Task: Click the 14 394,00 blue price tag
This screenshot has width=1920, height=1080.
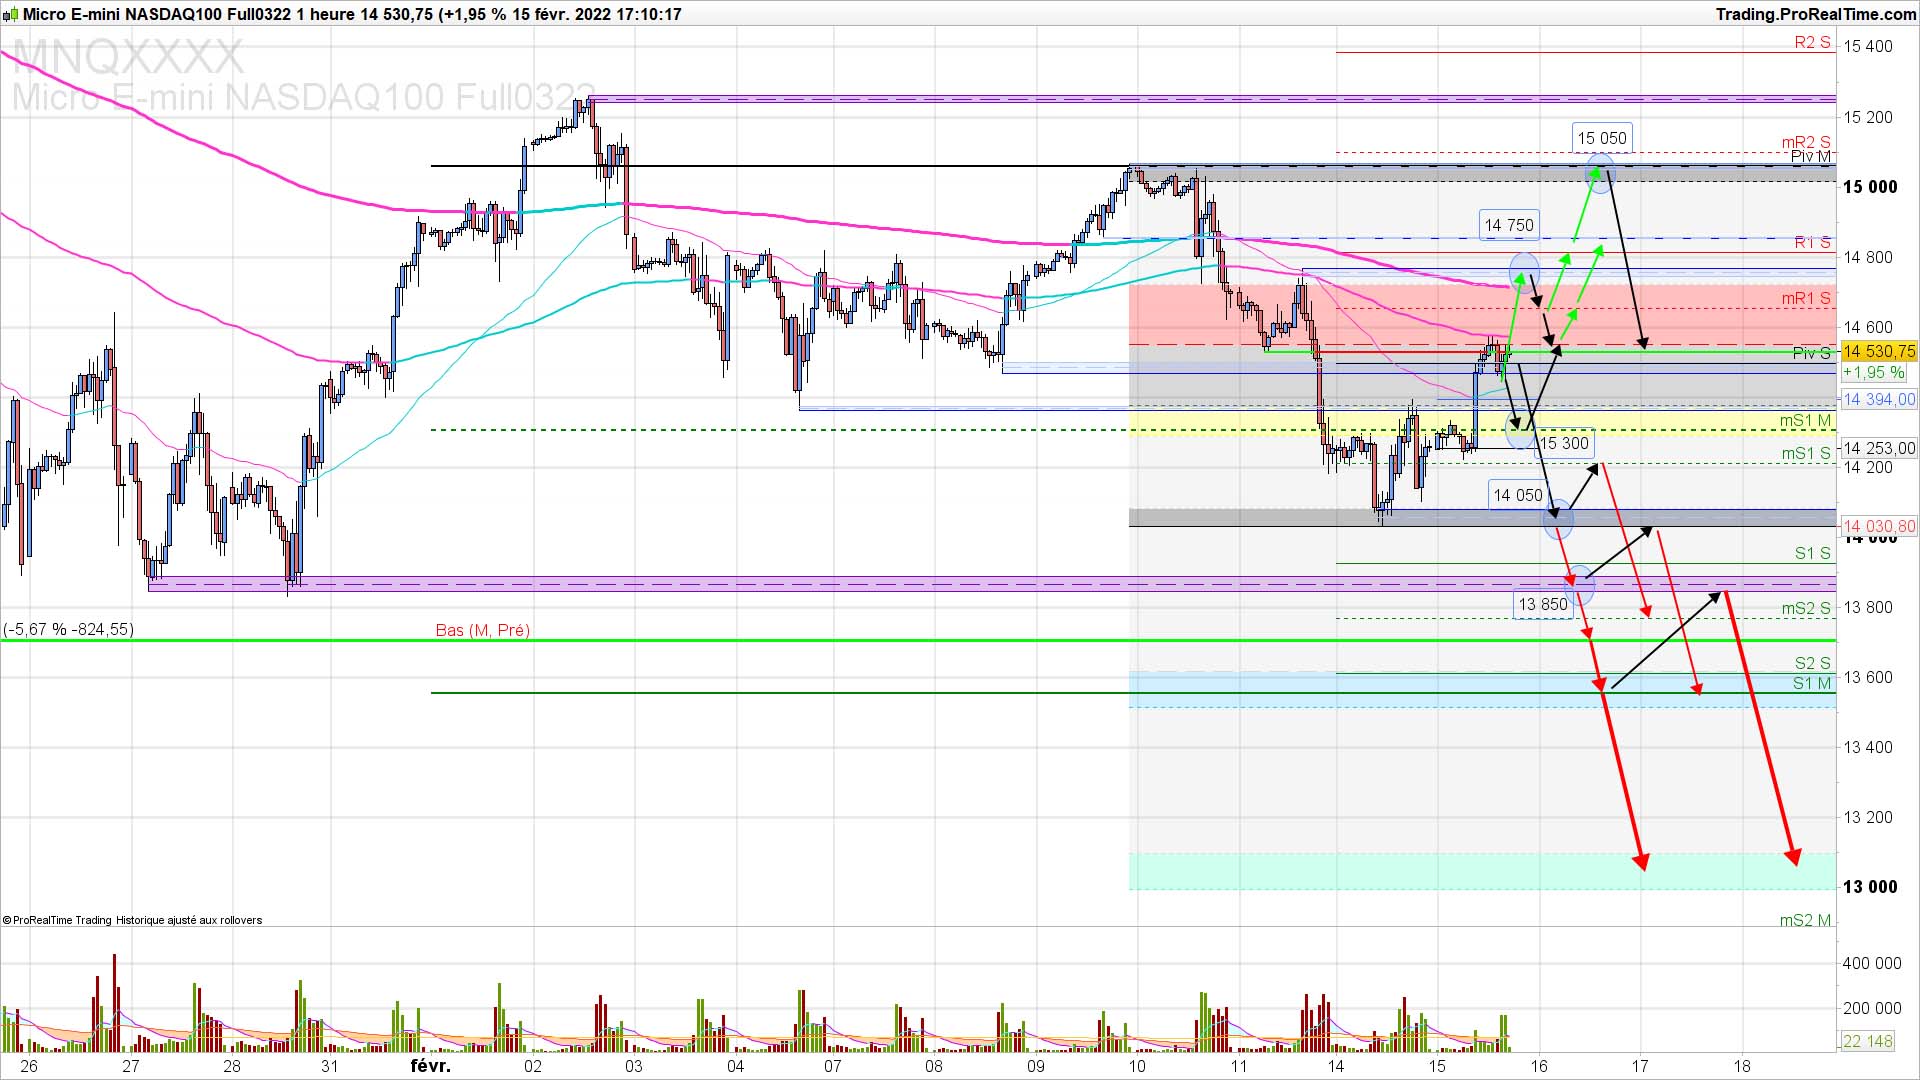Action: tap(1878, 399)
